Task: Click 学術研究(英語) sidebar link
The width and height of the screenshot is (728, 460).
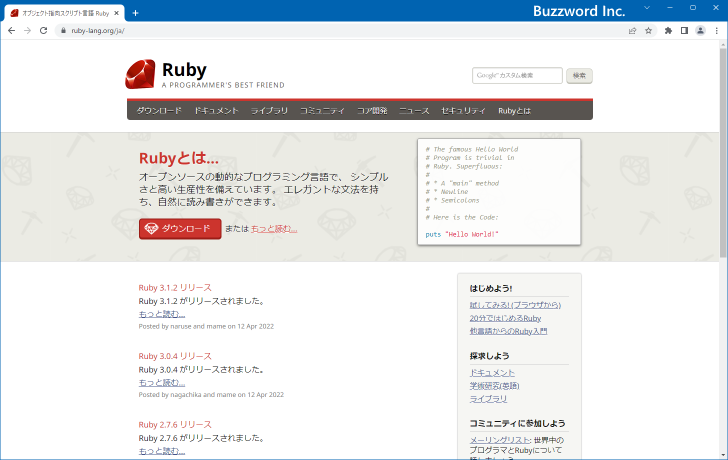Action: click(x=494, y=386)
